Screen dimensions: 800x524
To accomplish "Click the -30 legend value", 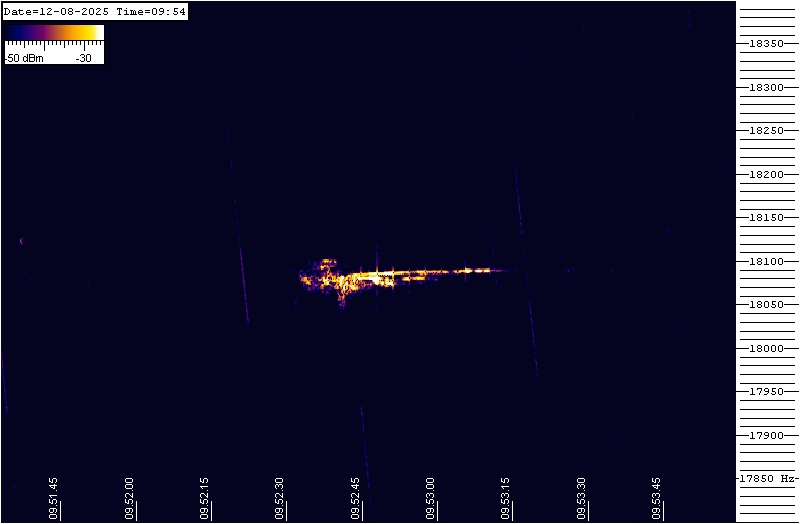I will (x=84, y=58).
